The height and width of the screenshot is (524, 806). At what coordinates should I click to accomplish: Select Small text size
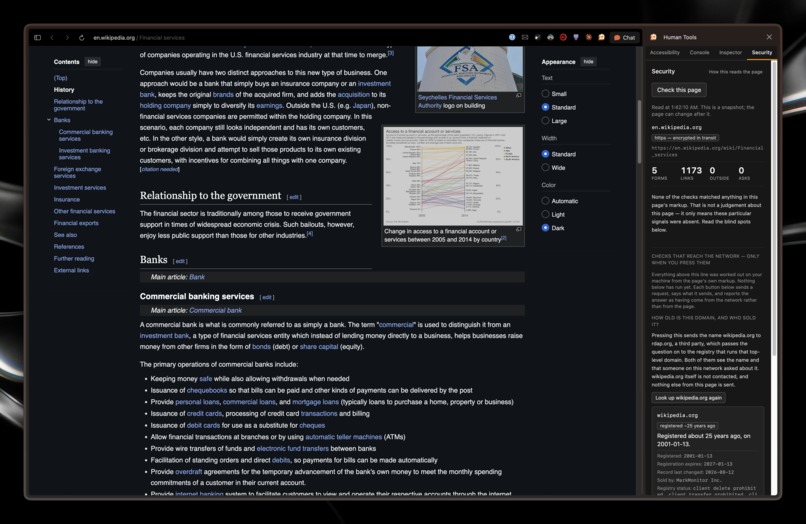pos(545,94)
